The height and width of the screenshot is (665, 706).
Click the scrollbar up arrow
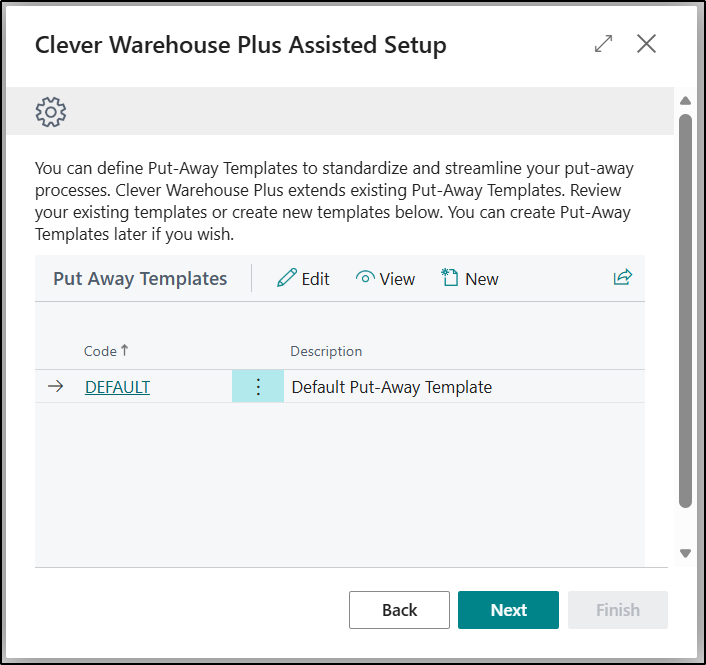tap(685, 101)
